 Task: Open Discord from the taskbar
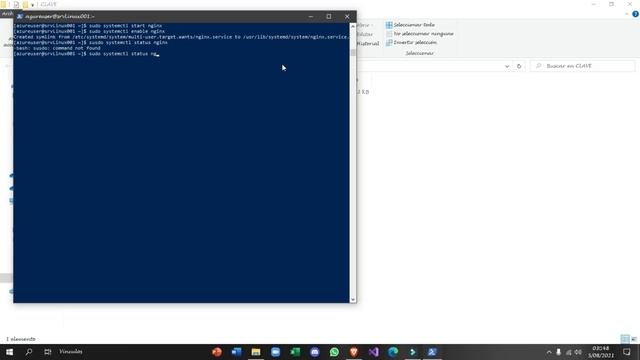tap(315, 352)
